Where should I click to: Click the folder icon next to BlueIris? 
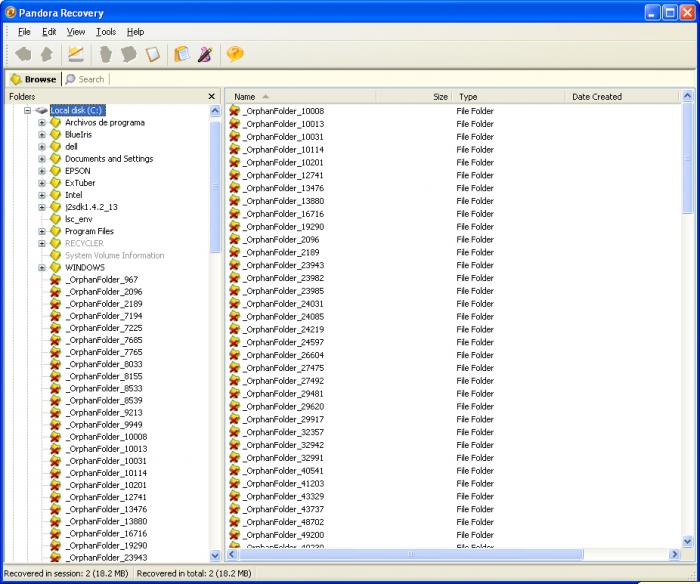(55, 135)
